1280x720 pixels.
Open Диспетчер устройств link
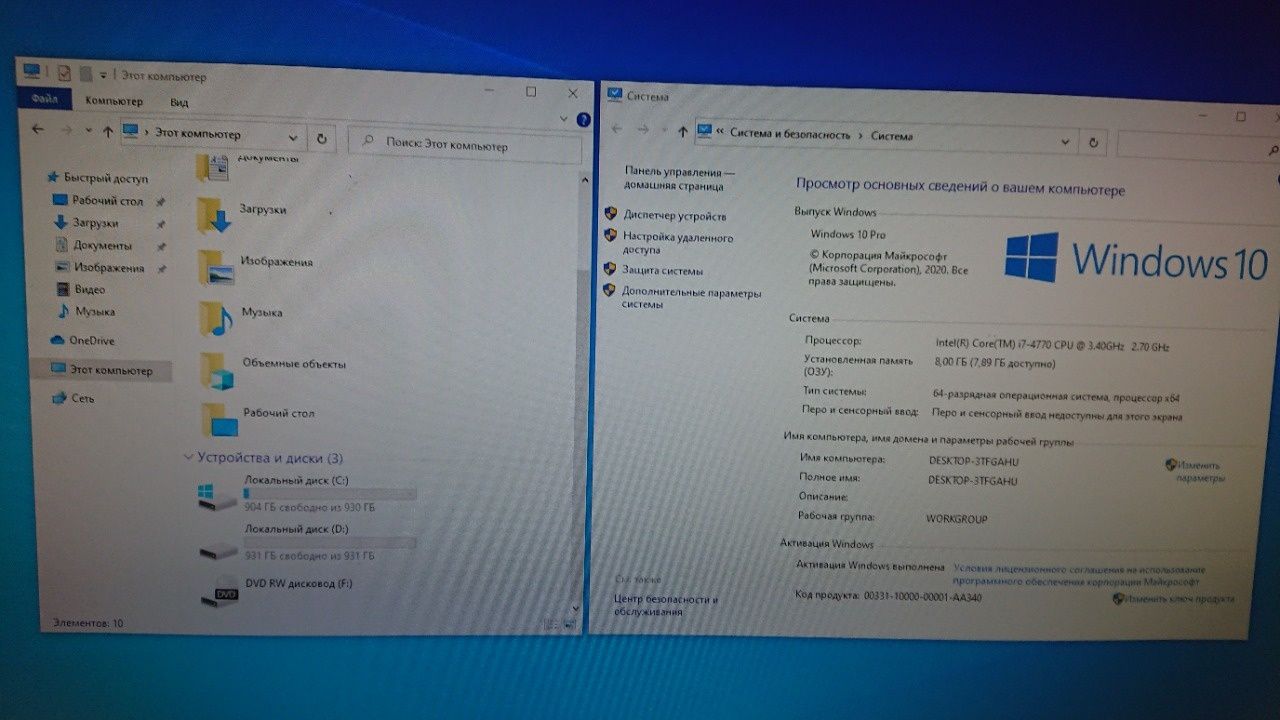pyautogui.click(x=675, y=216)
